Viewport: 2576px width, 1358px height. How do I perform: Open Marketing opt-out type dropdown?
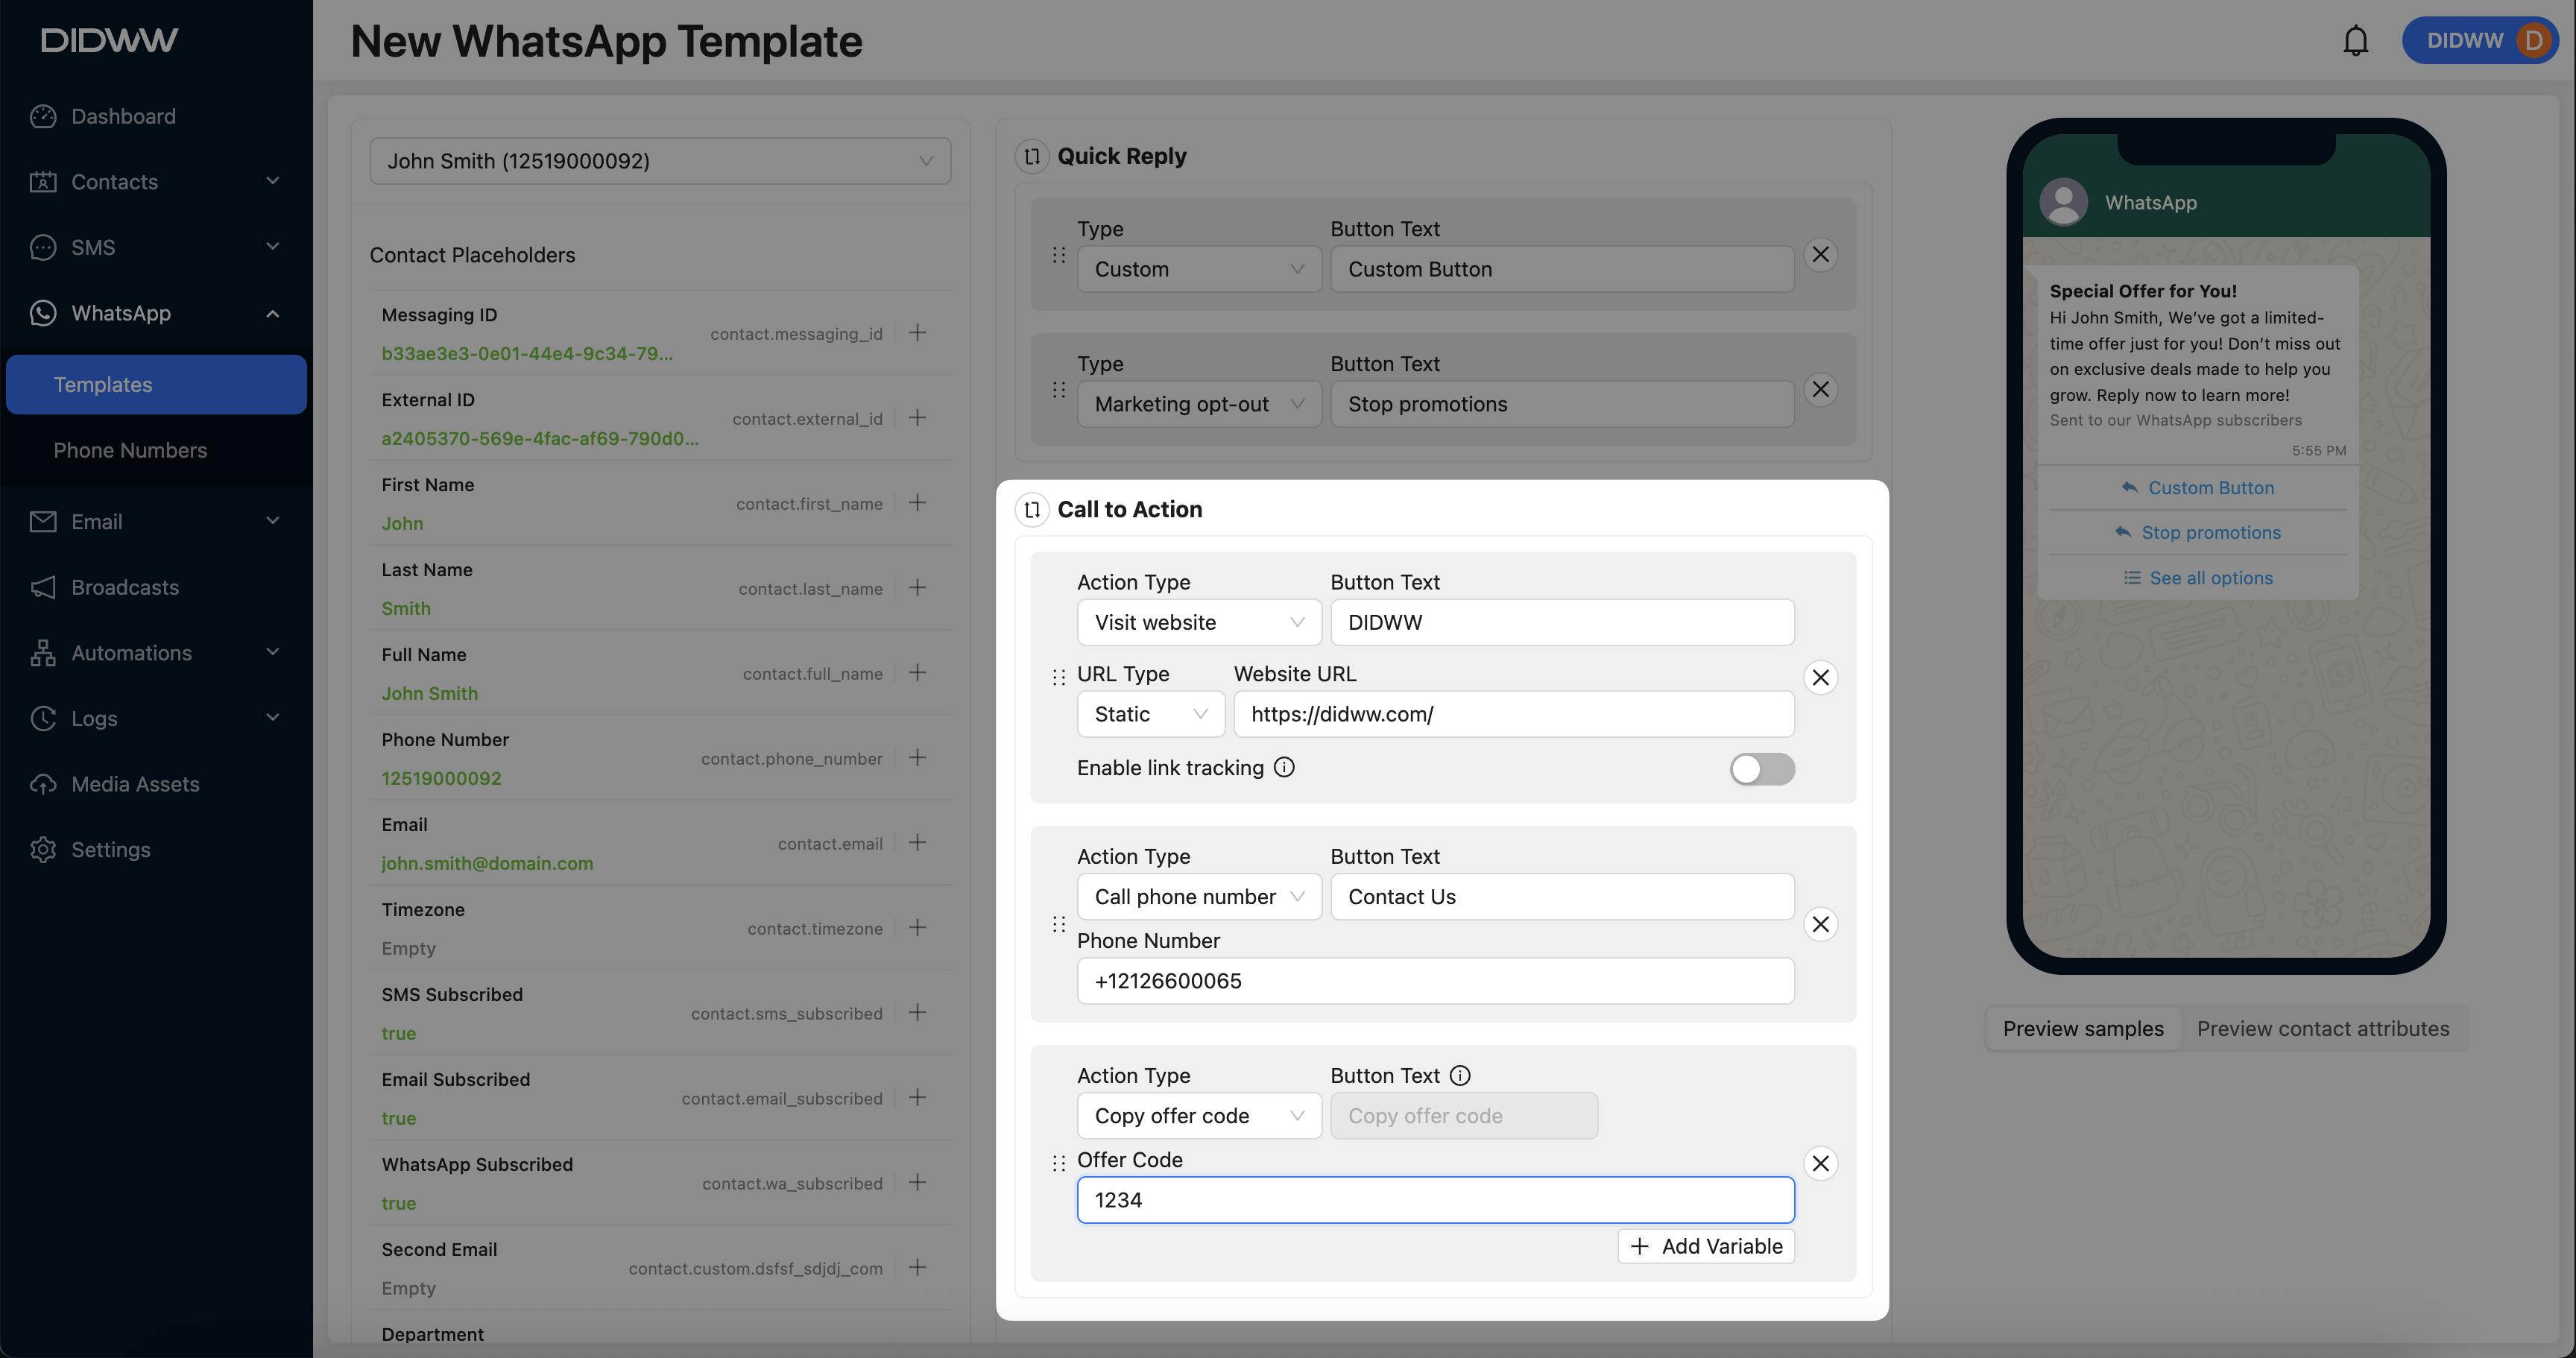[1199, 405]
